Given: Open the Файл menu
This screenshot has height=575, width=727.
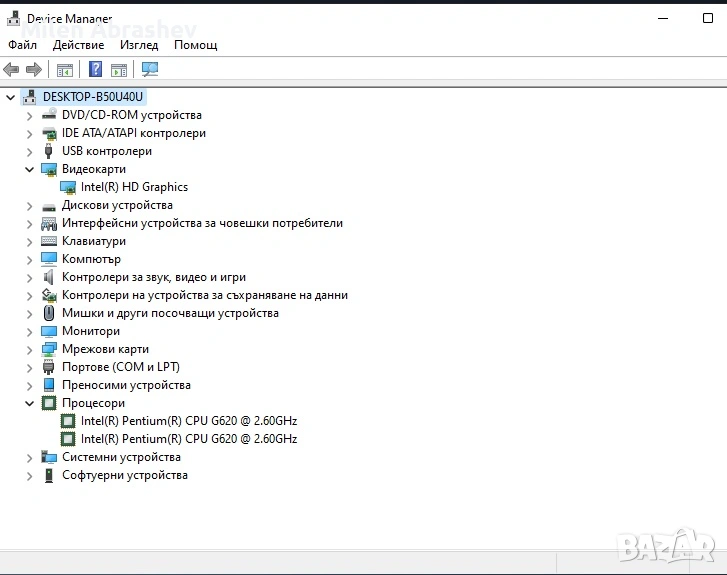Looking at the screenshot, I should 22,45.
